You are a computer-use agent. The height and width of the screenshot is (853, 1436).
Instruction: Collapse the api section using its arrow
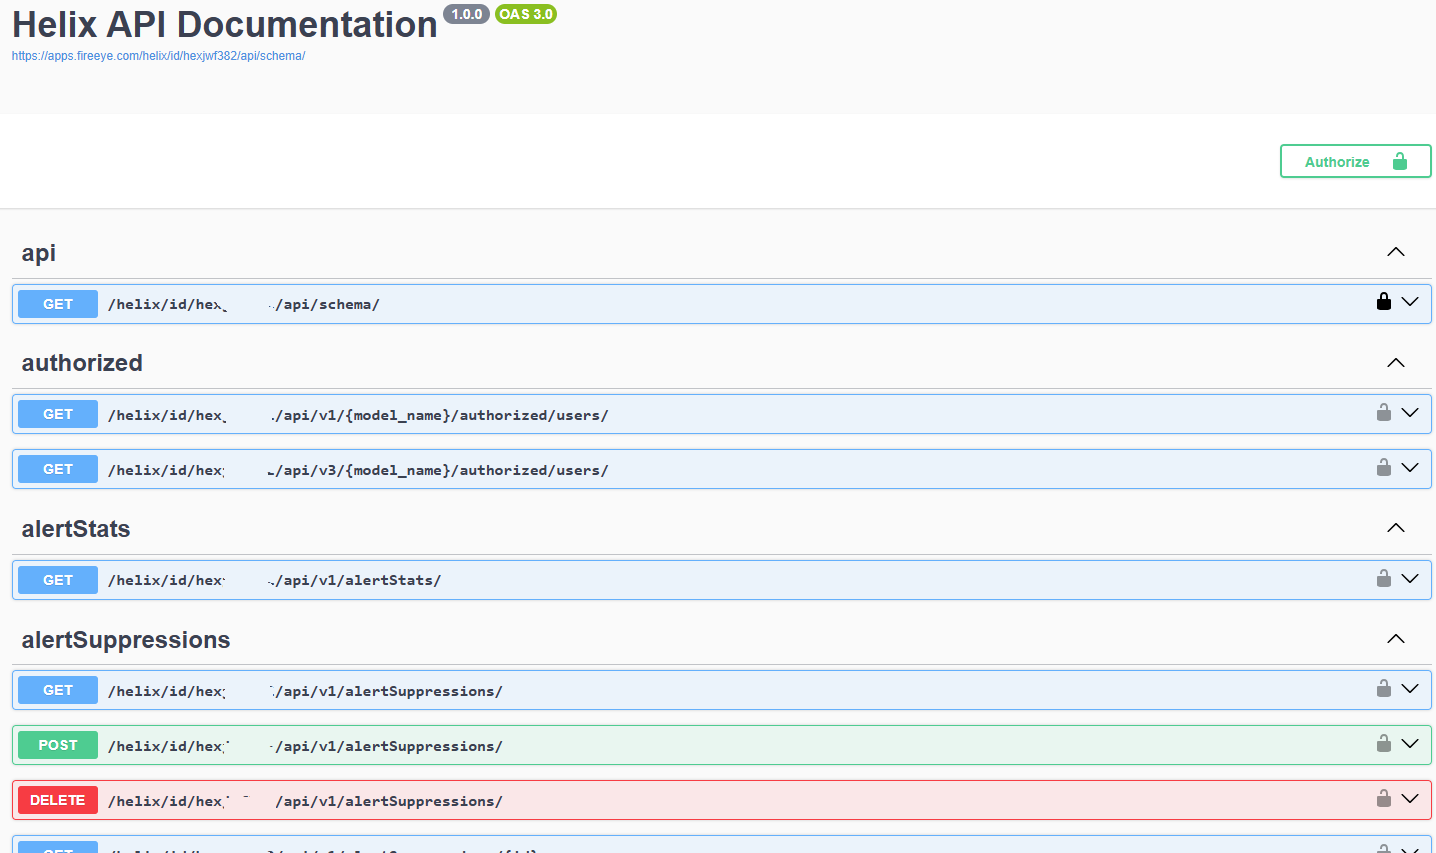[1396, 252]
